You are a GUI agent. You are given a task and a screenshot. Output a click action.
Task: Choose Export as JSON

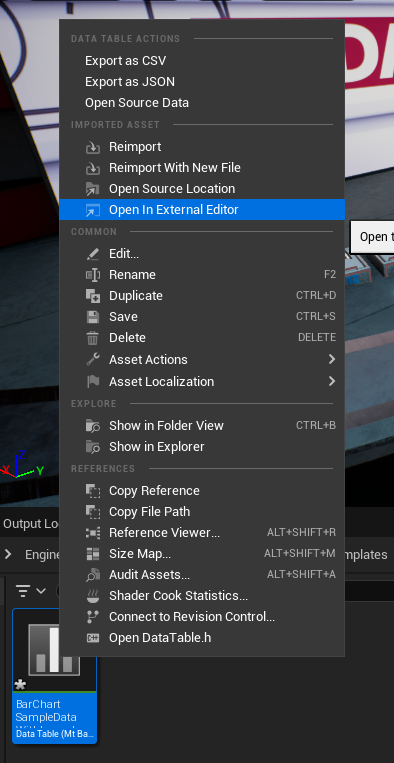pyautogui.click(x=202, y=82)
